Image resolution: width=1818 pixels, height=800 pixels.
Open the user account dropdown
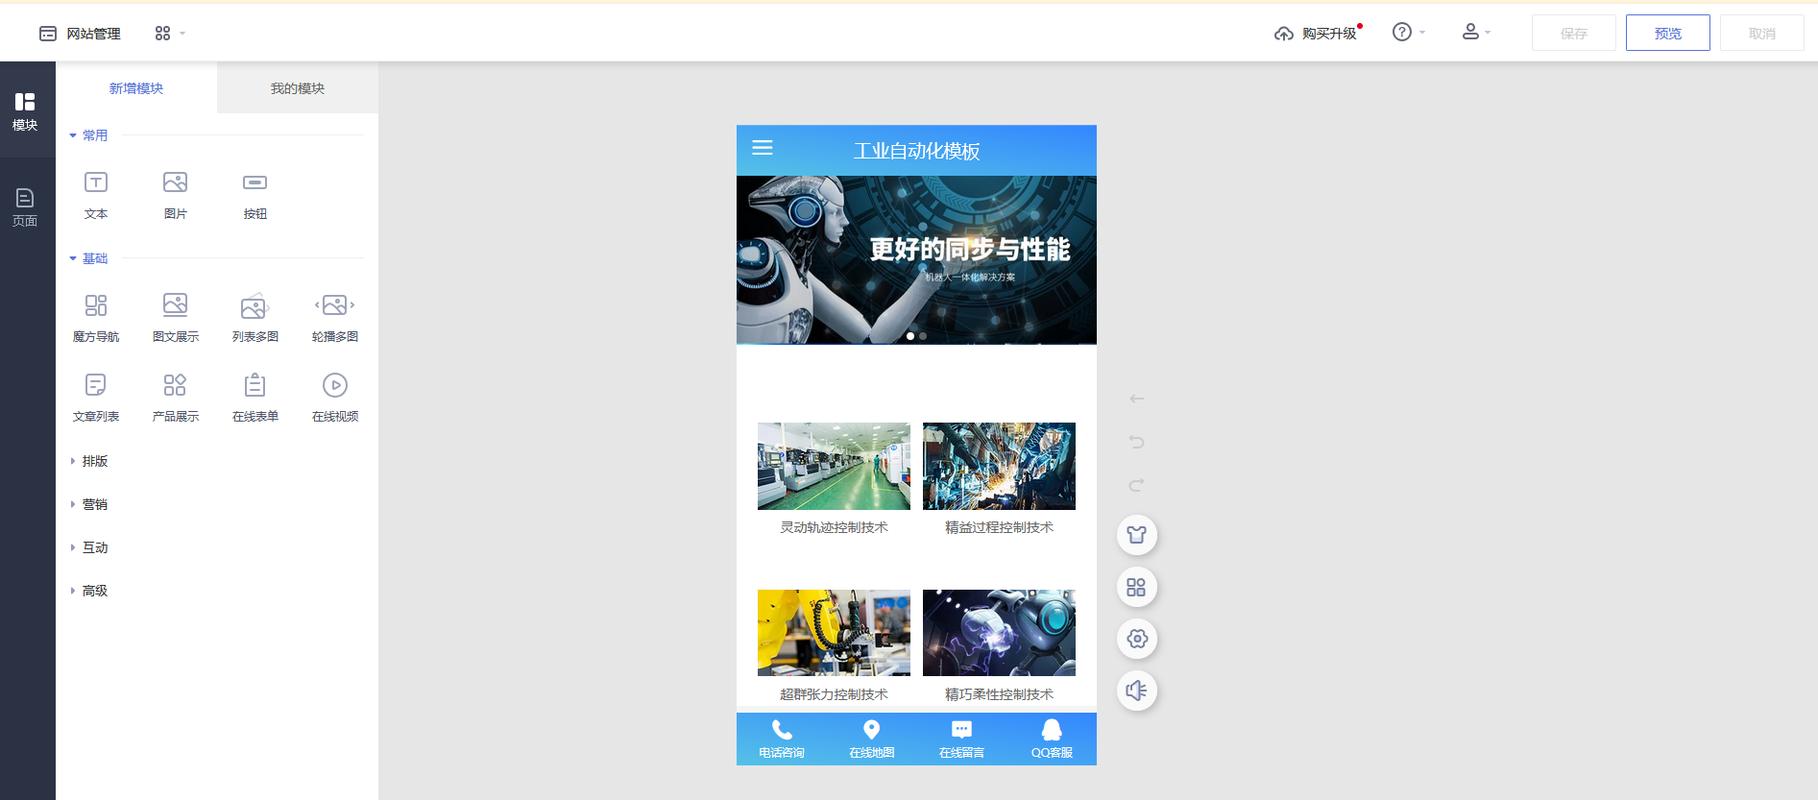point(1476,33)
